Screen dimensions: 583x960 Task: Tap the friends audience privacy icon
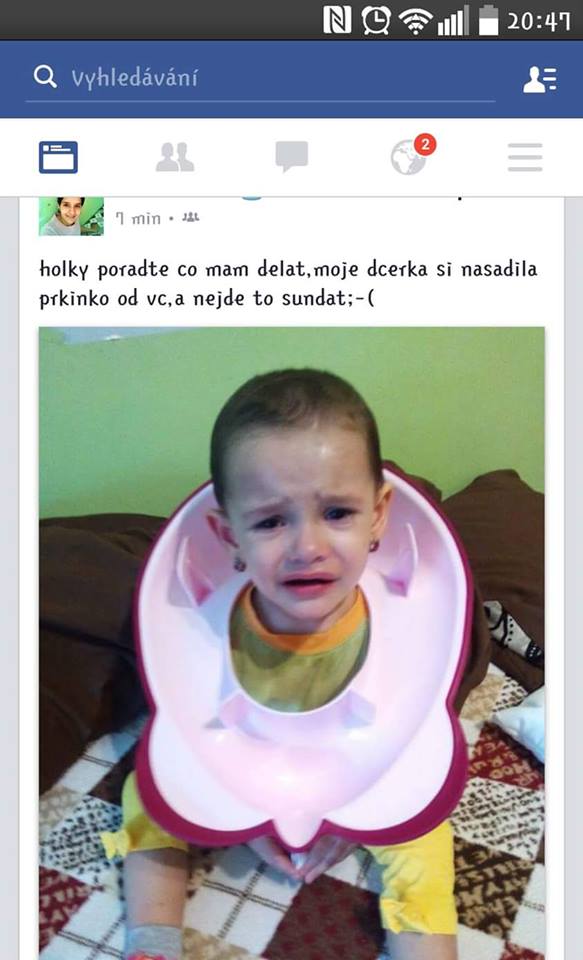pyautogui.click(x=191, y=217)
